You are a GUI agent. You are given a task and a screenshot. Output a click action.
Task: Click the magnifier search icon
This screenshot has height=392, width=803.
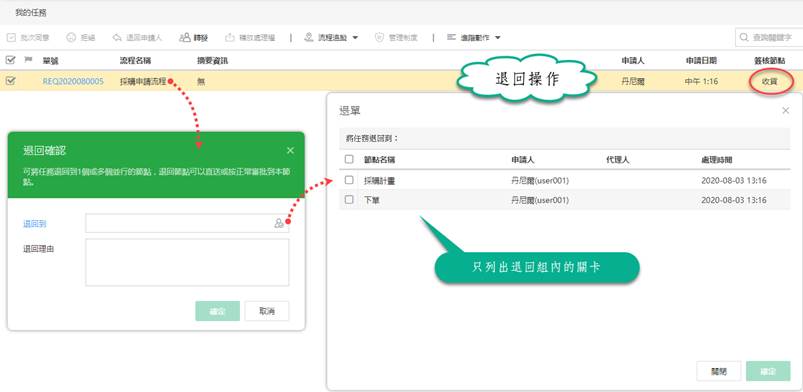point(744,37)
